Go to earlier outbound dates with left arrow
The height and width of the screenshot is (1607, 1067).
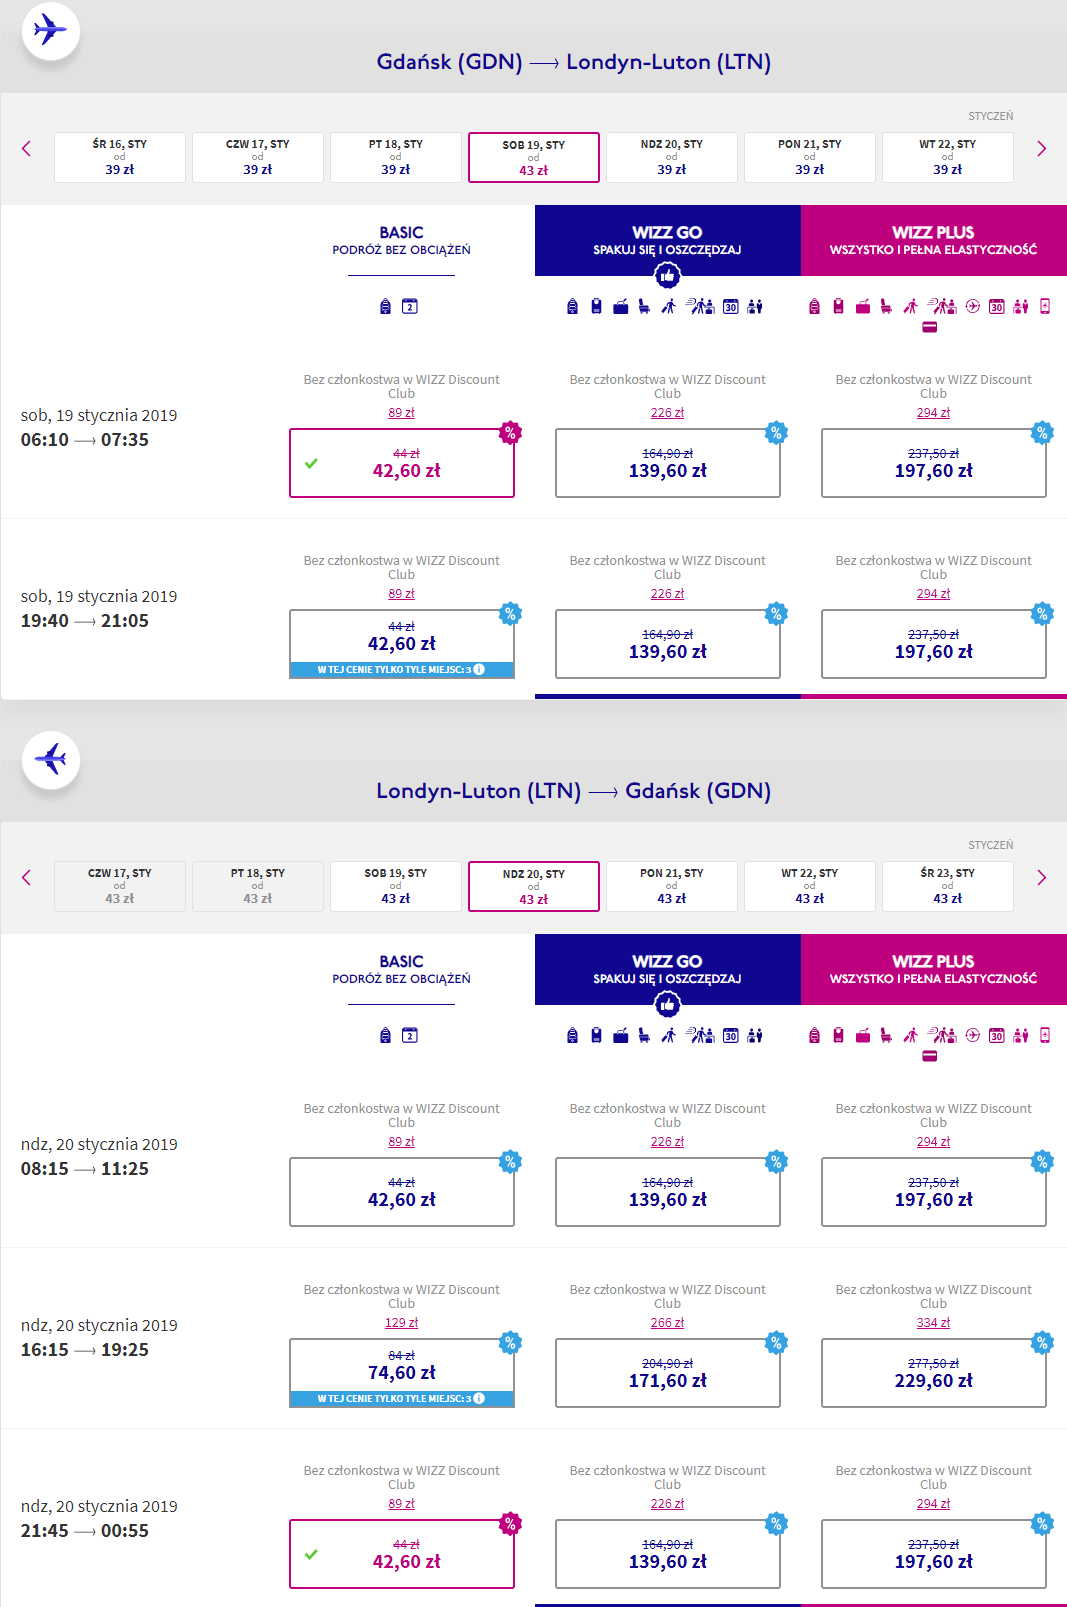point(26,149)
